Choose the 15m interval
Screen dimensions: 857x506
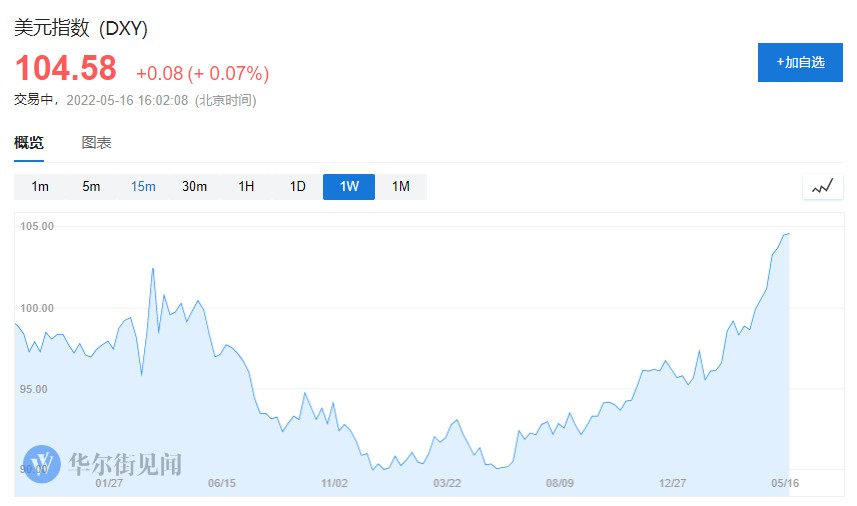click(x=143, y=187)
